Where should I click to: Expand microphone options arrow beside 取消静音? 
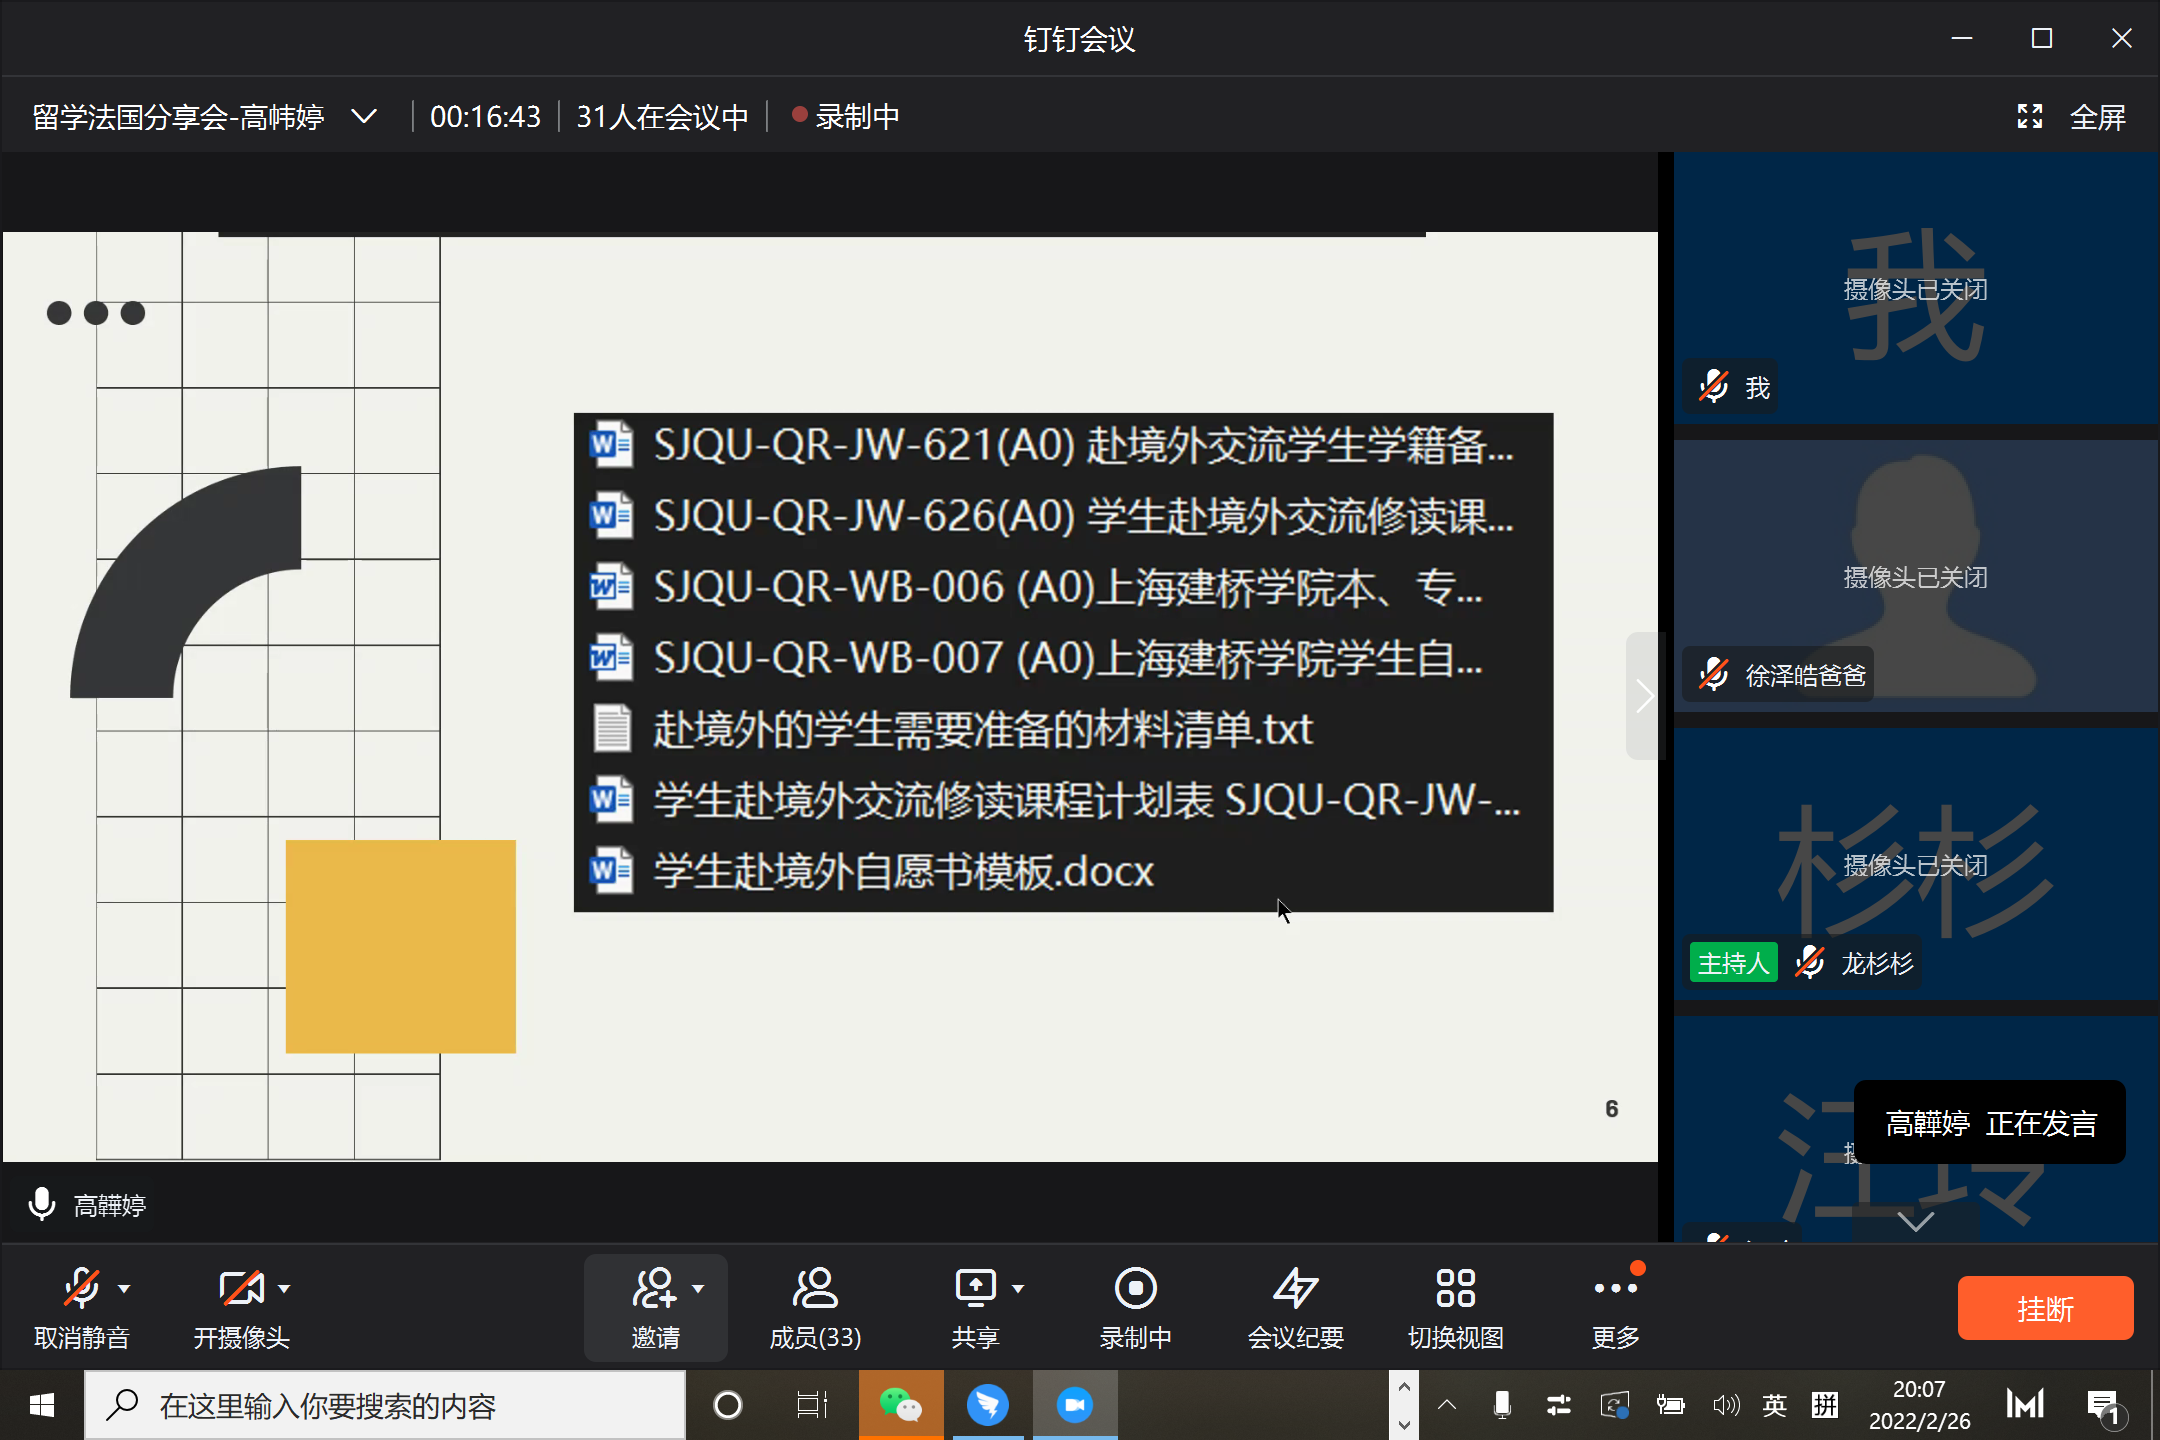124,1289
